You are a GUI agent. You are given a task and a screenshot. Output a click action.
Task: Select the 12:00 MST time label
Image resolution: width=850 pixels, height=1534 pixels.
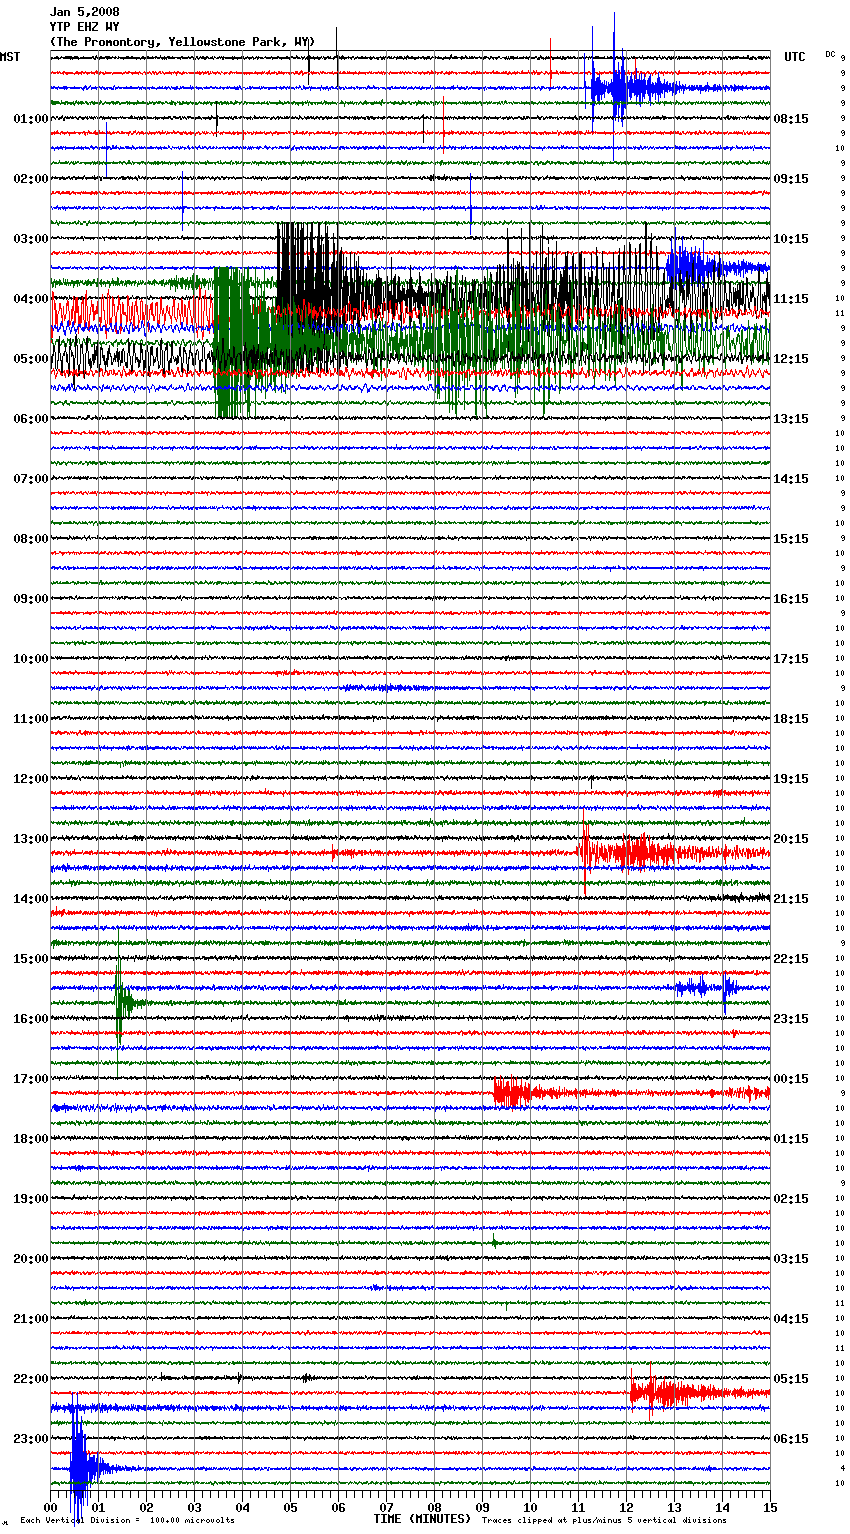click(x=31, y=779)
